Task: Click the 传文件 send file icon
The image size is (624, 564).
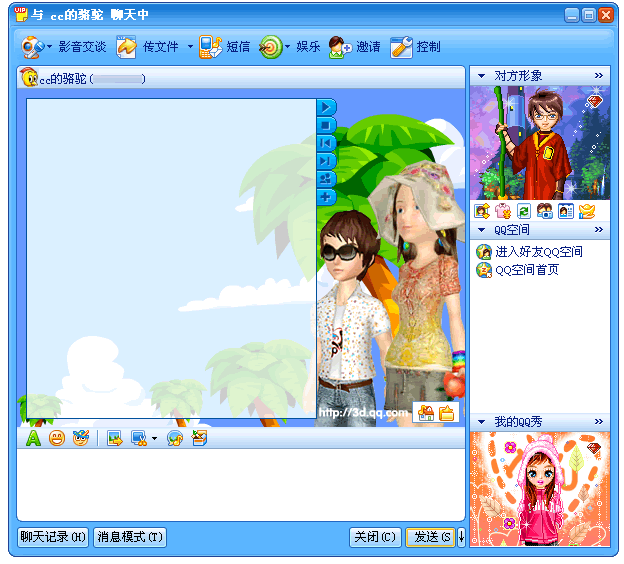Action: pyautogui.click(x=126, y=47)
